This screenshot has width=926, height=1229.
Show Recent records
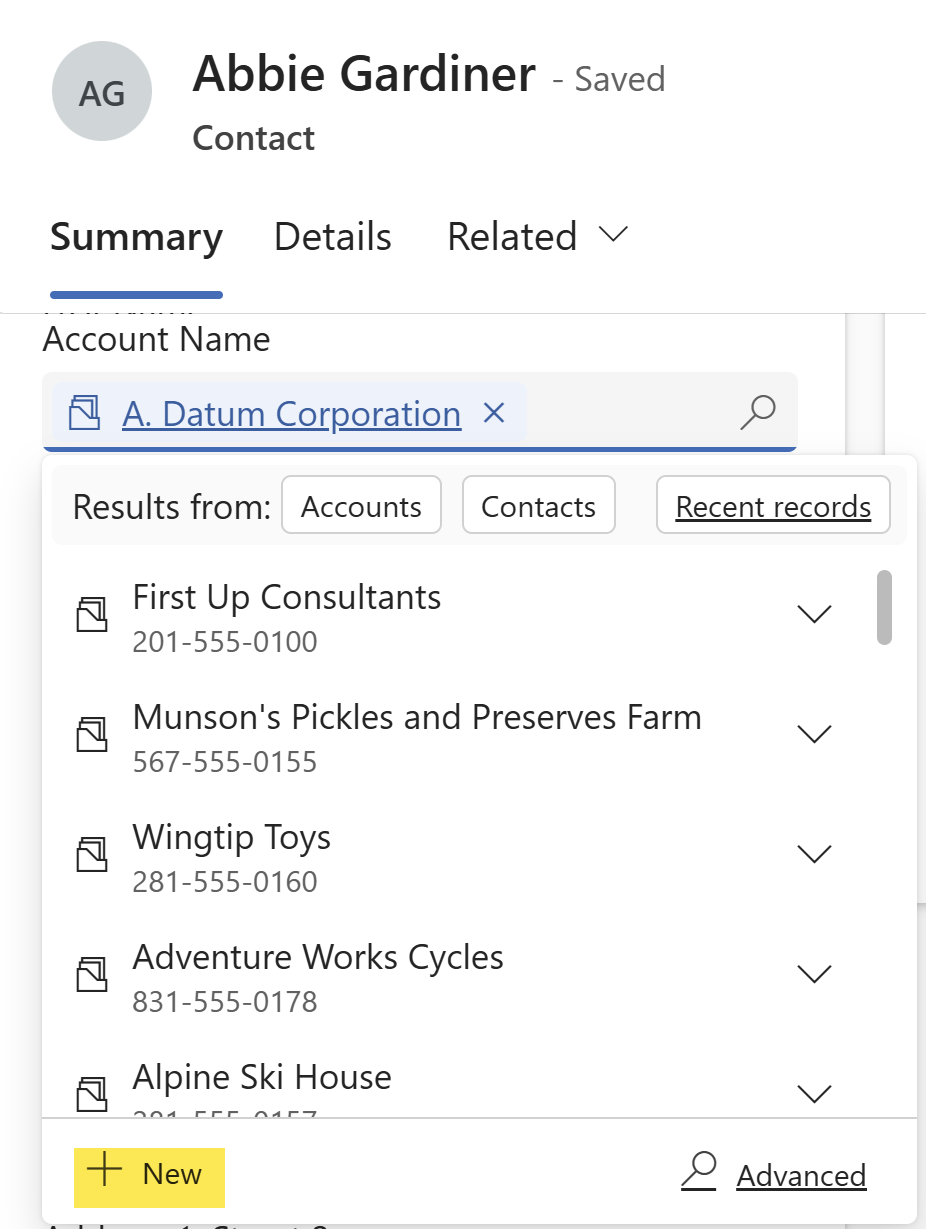coord(773,506)
